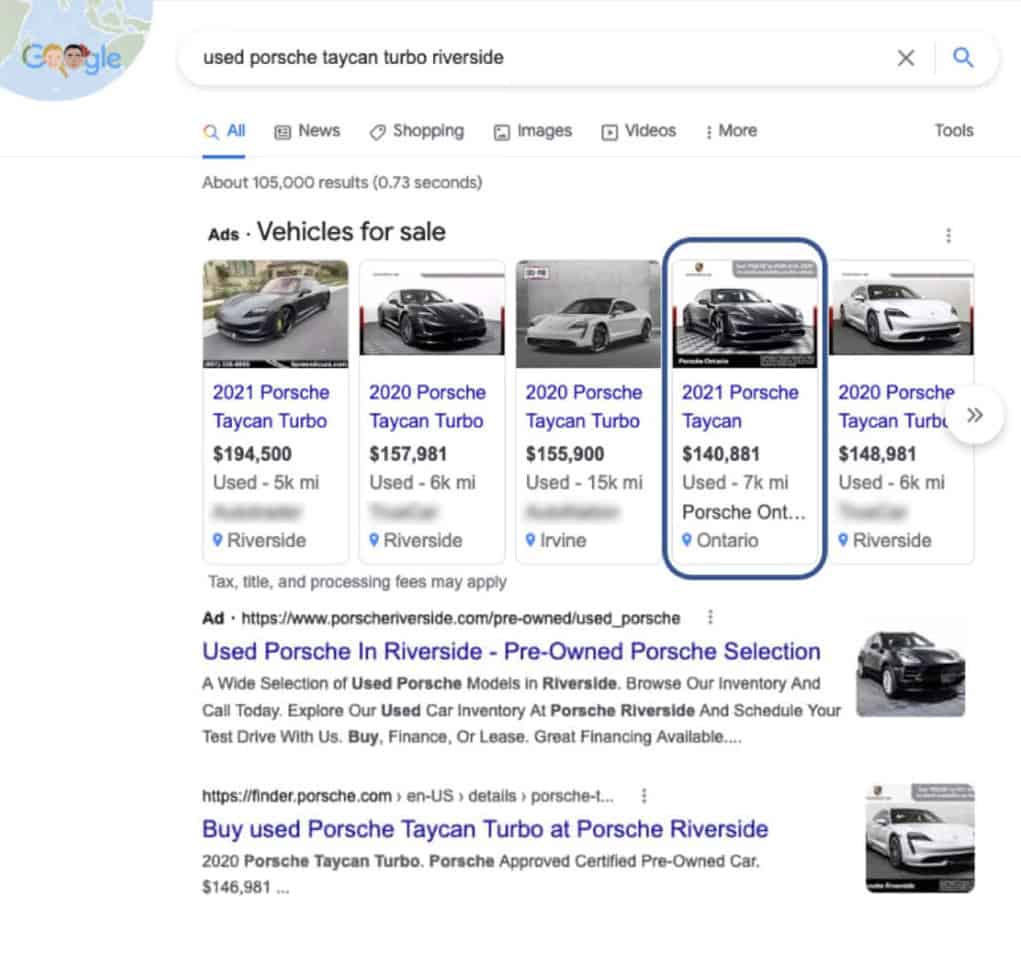Go to the Images tab
The height and width of the screenshot is (955, 1021).
click(533, 131)
